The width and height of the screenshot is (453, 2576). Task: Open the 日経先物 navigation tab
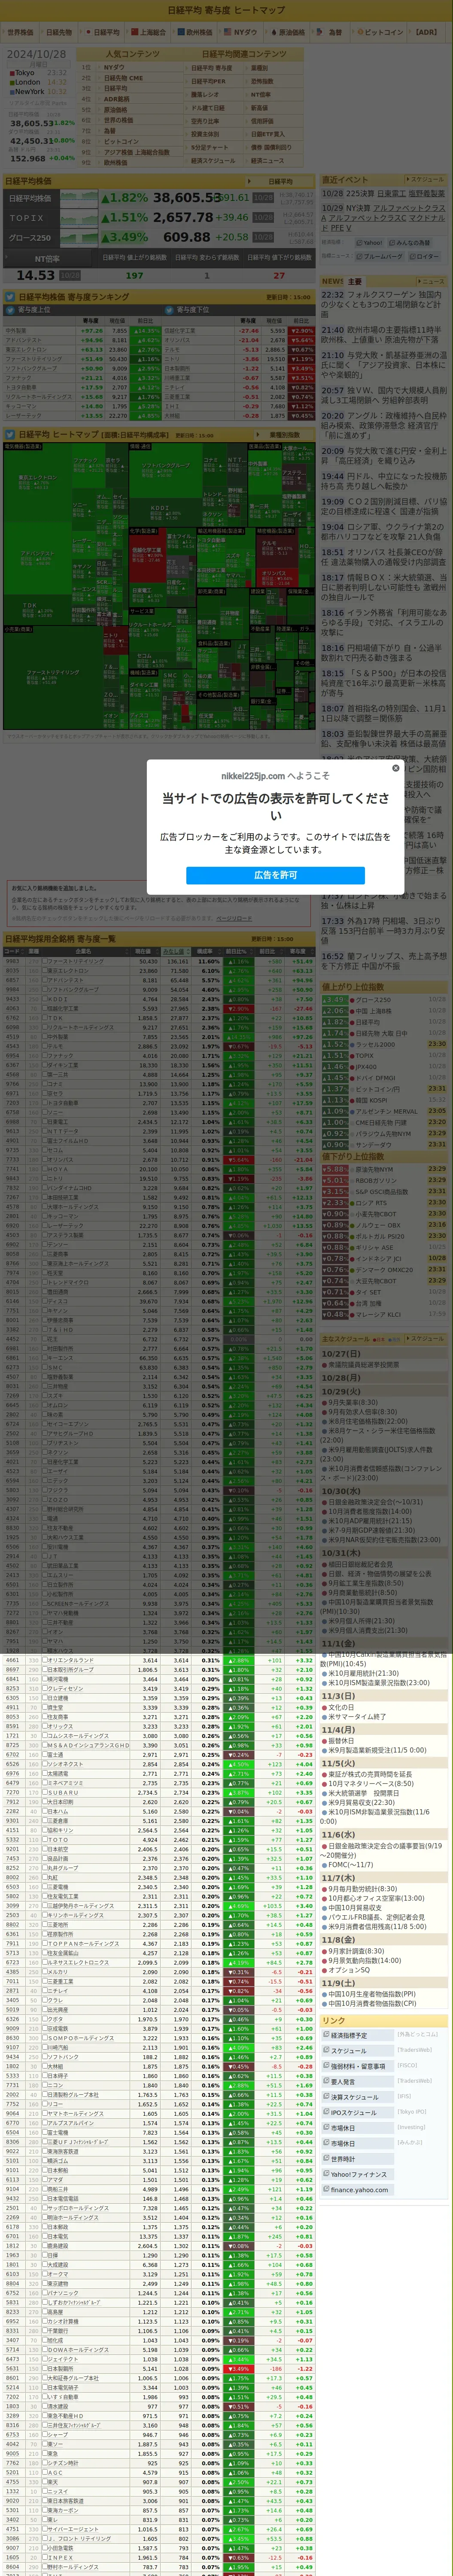[x=59, y=32]
